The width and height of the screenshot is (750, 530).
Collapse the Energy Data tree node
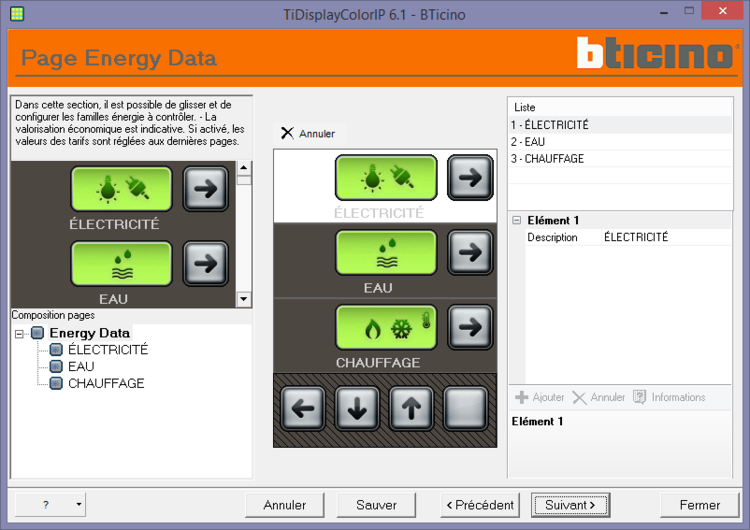point(19,334)
